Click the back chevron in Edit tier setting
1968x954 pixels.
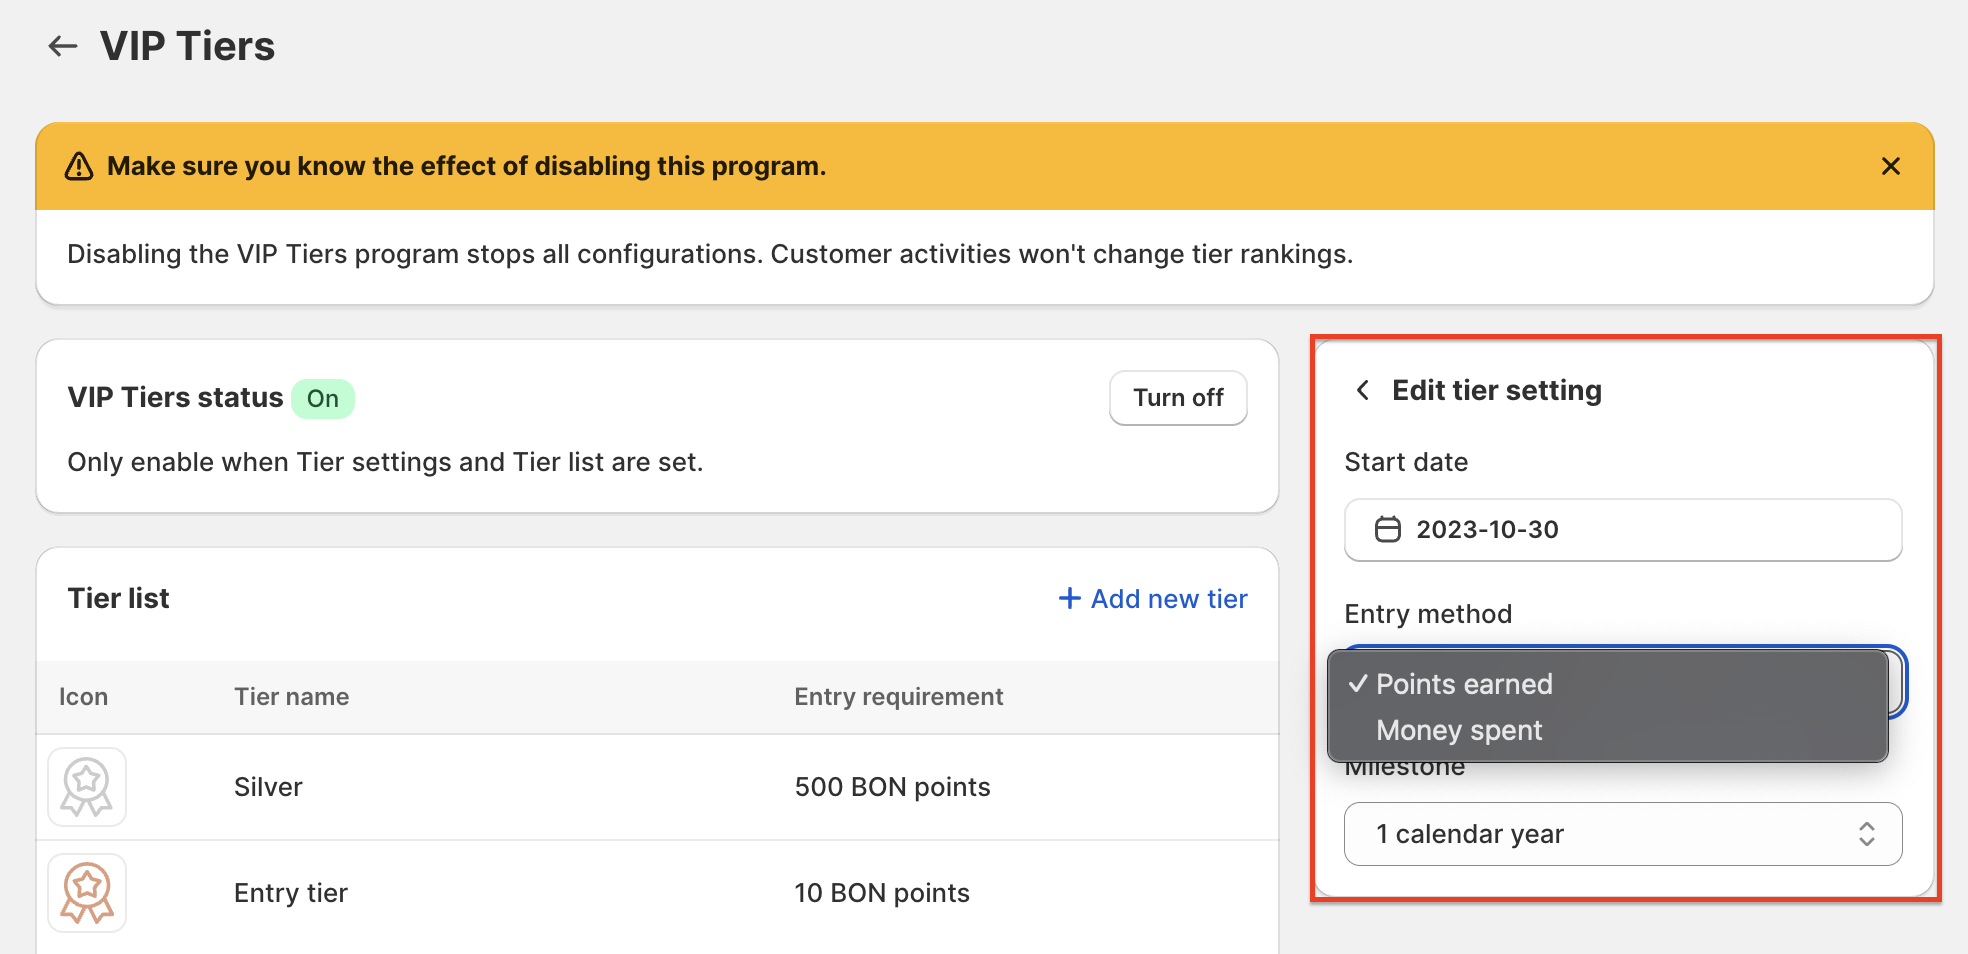pyautogui.click(x=1362, y=390)
